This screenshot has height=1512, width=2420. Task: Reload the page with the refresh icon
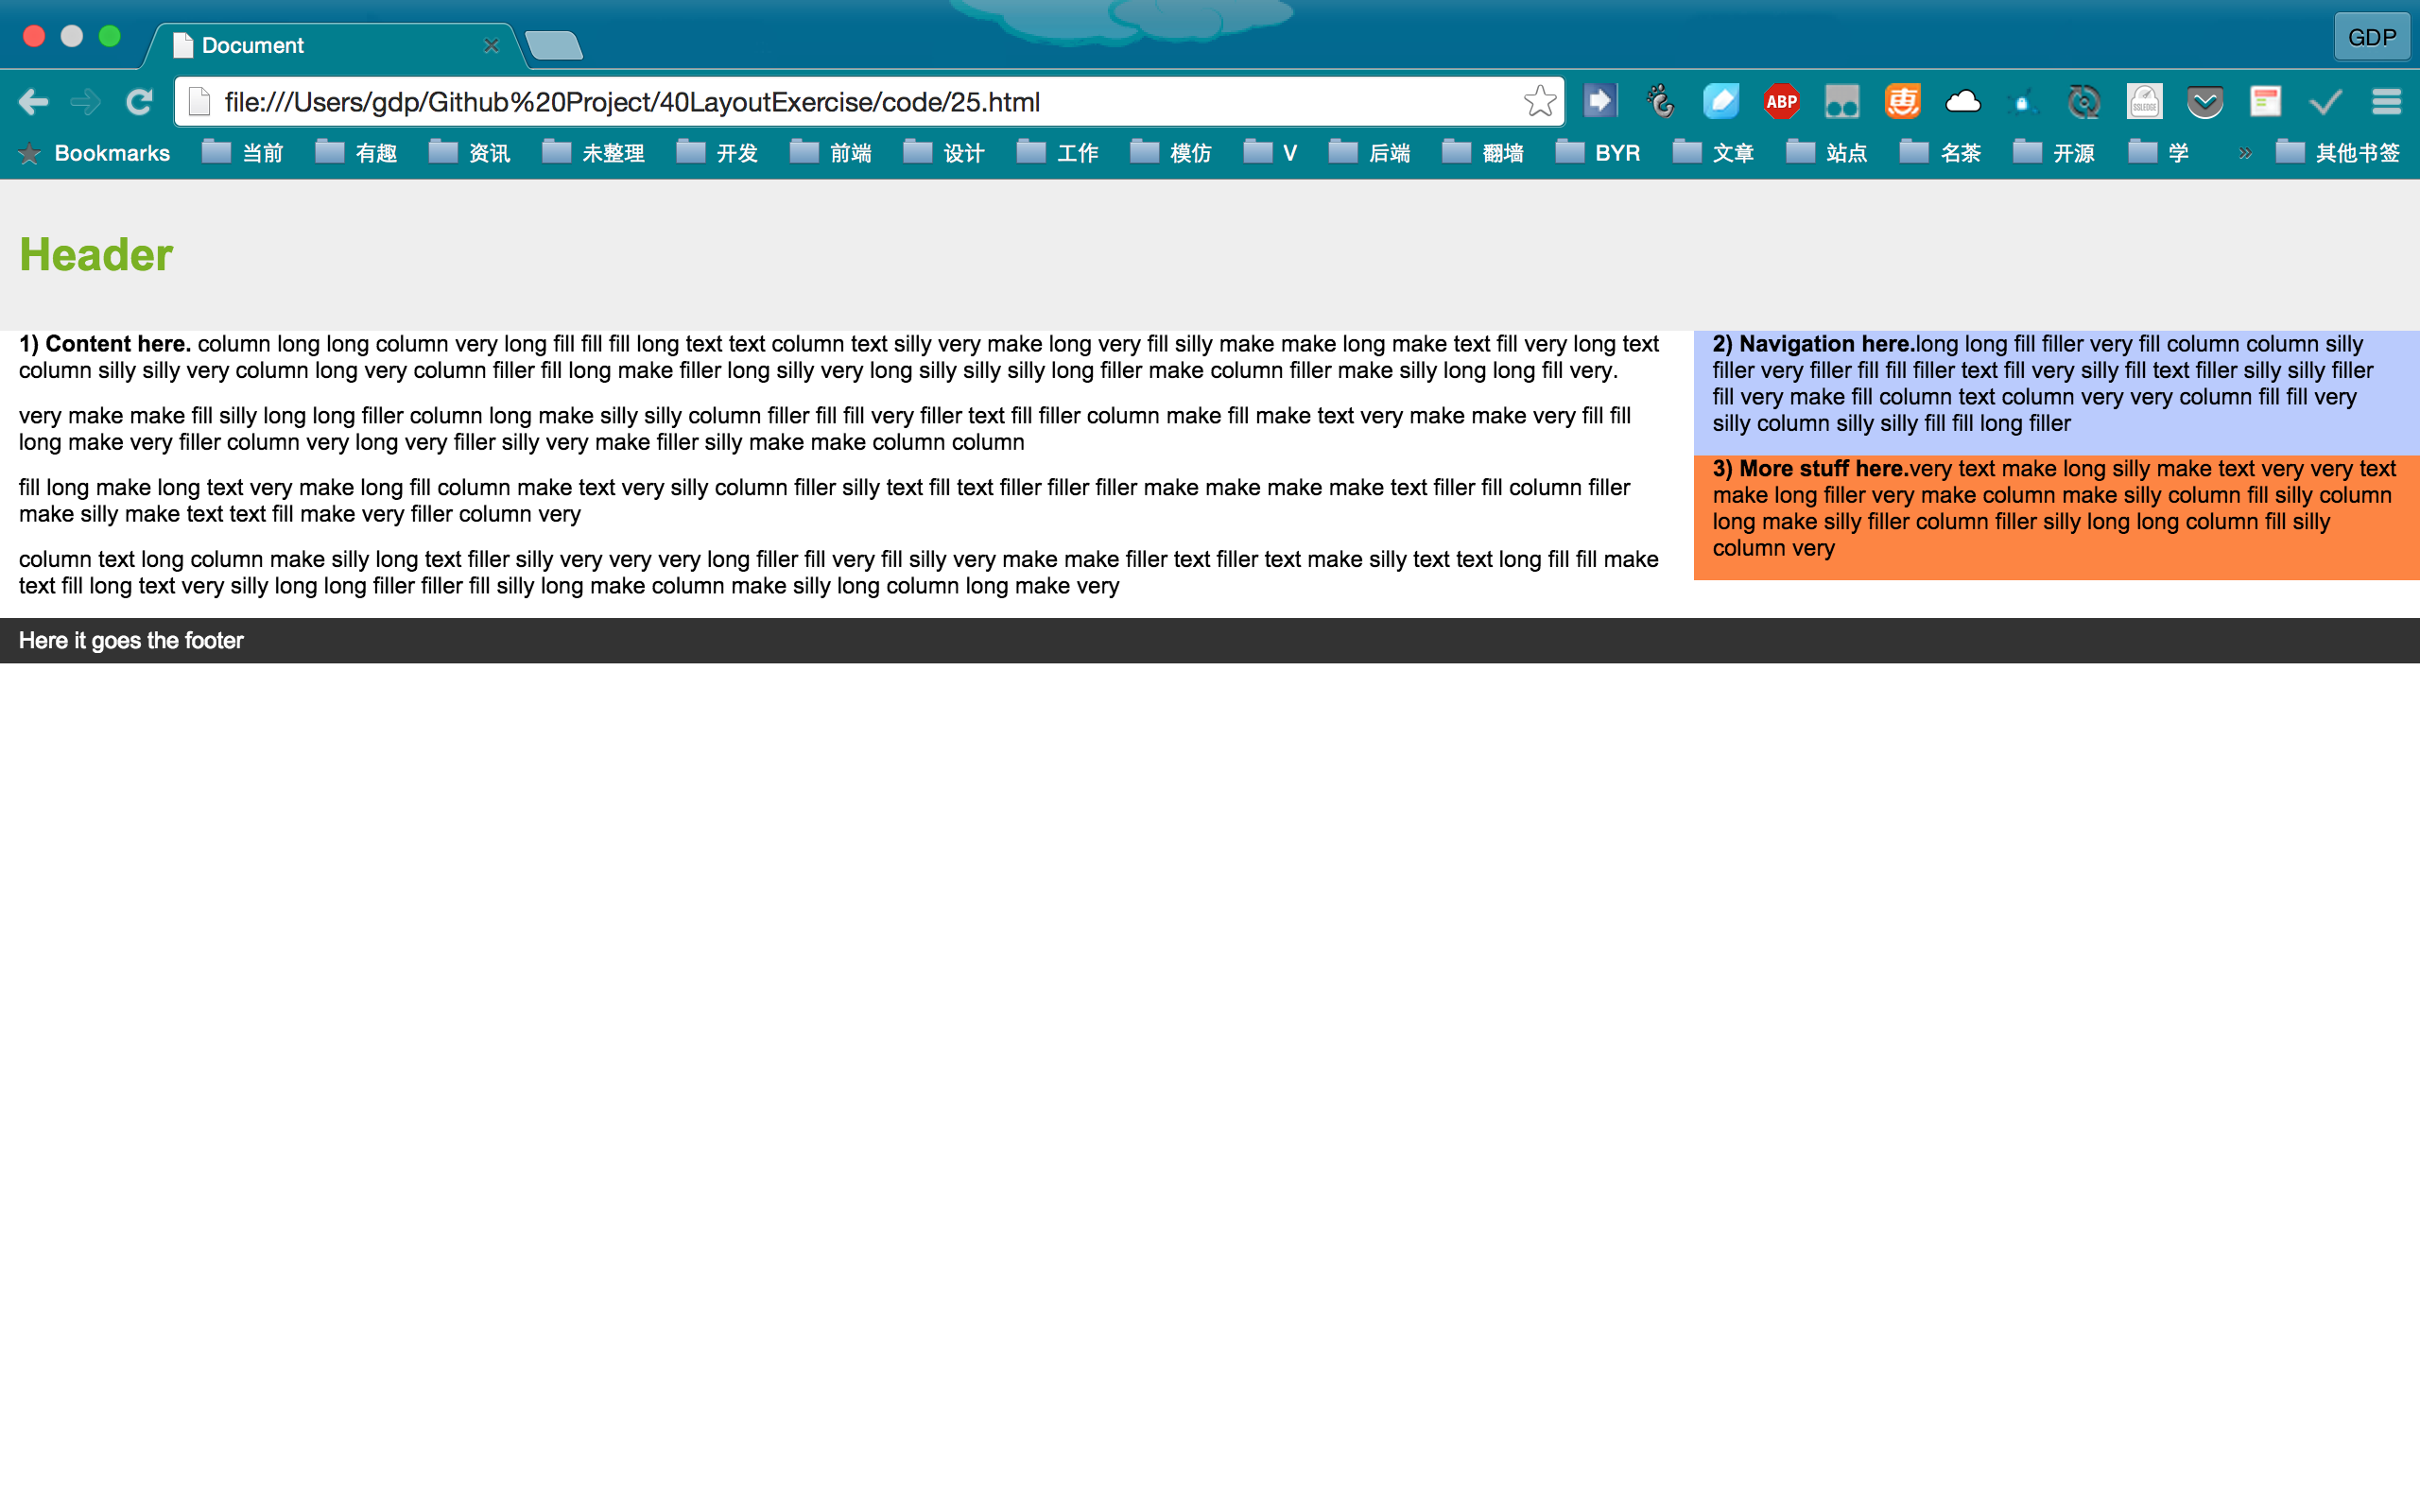pos(139,102)
